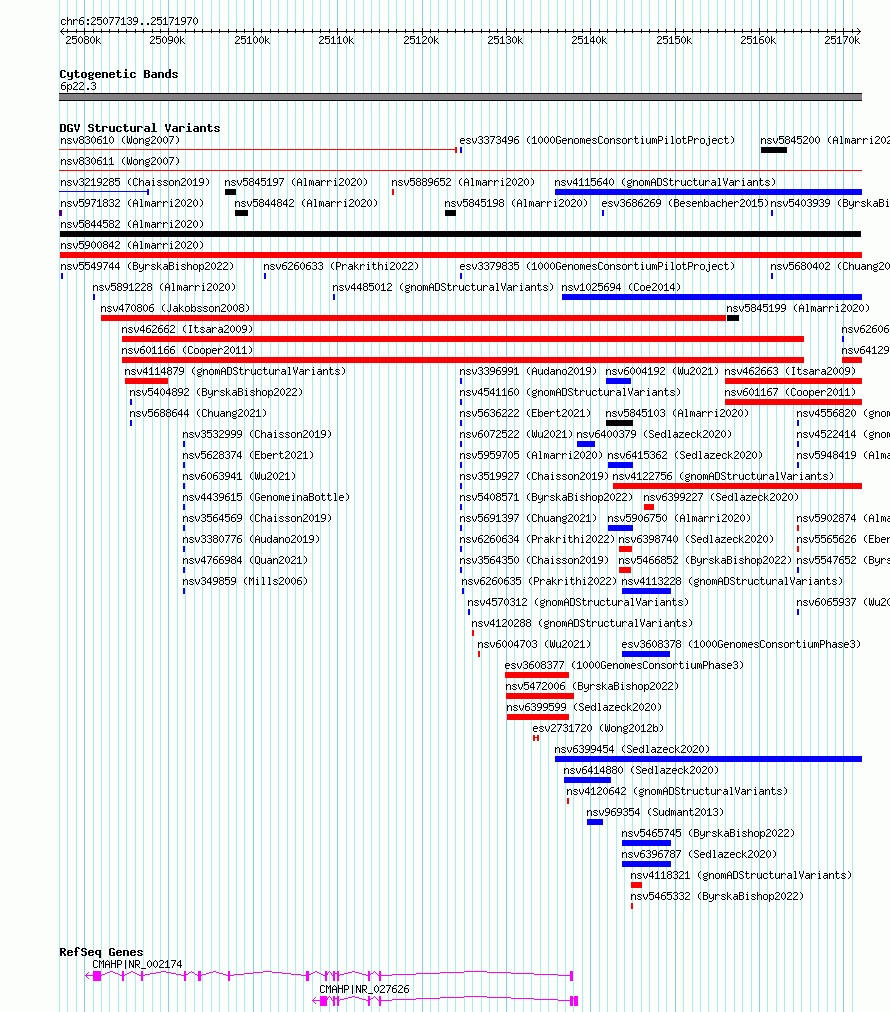
Task: Open nsv3396991 (Audano2019) variant
Action: tap(529, 371)
